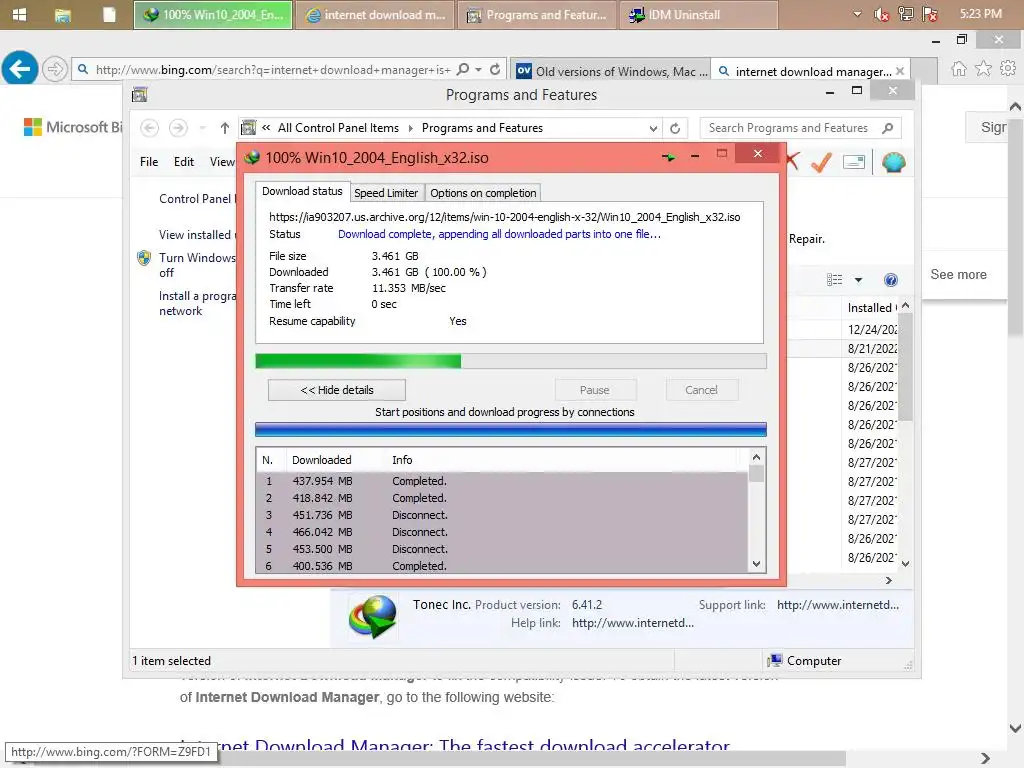Open View menu in Programs and Features
The image size is (1024, 768).
(221, 161)
